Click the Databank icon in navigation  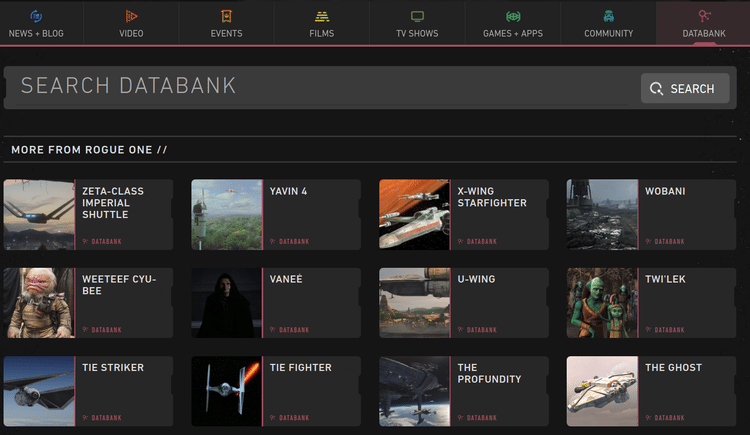704,16
